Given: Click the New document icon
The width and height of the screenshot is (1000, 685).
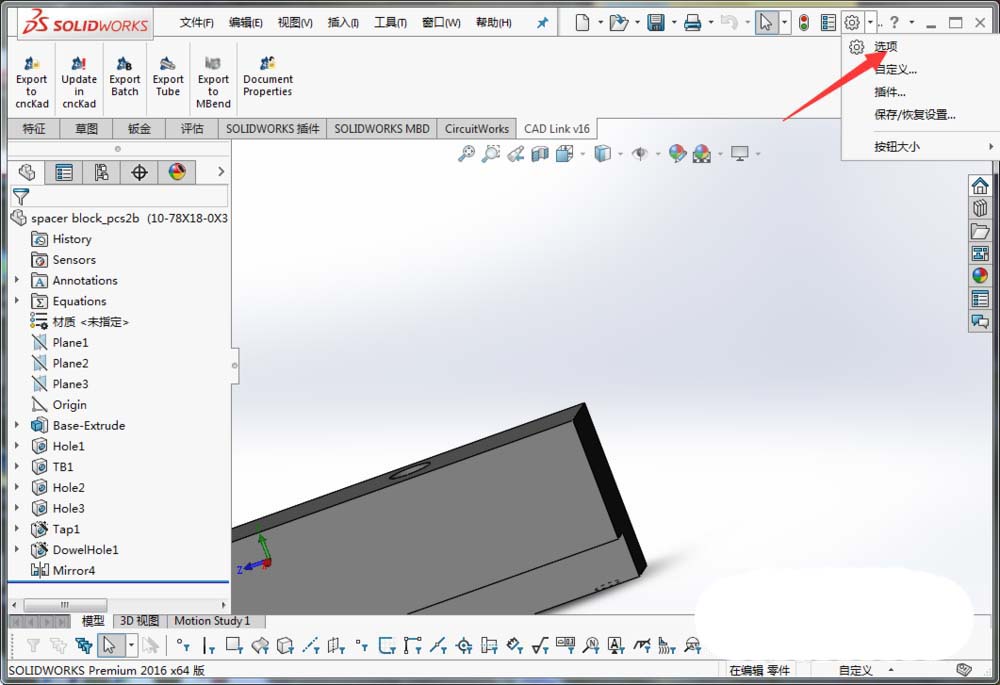Looking at the screenshot, I should point(582,23).
